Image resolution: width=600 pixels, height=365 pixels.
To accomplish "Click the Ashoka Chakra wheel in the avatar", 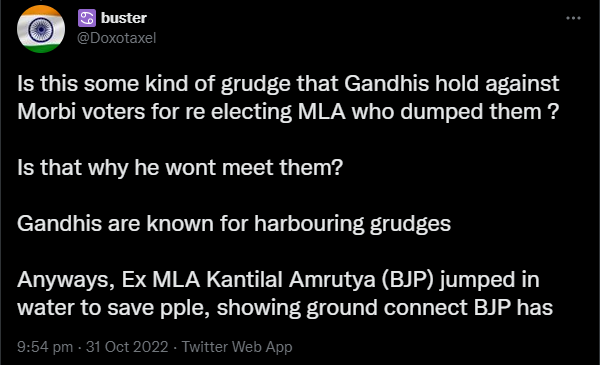I will tap(41, 29).
